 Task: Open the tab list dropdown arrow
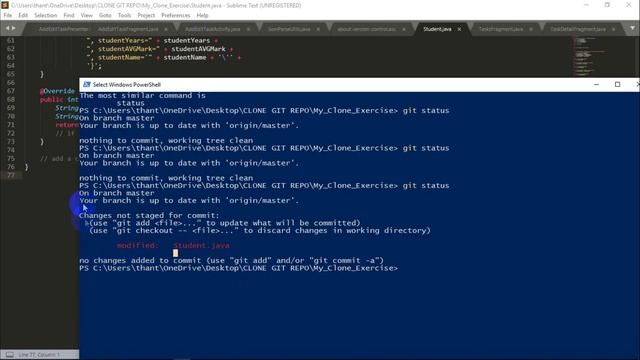click(632, 28)
